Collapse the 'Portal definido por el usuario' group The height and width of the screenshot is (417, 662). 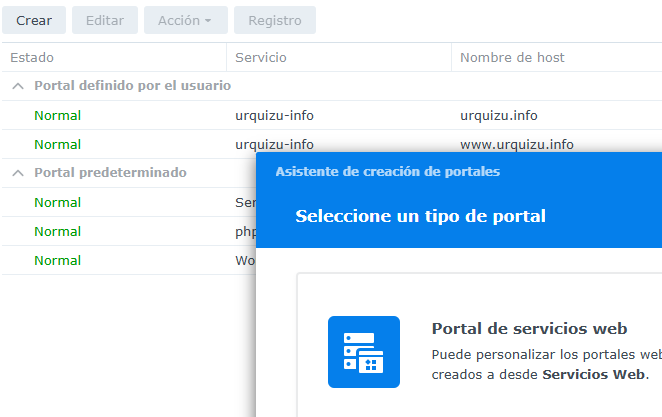18,86
